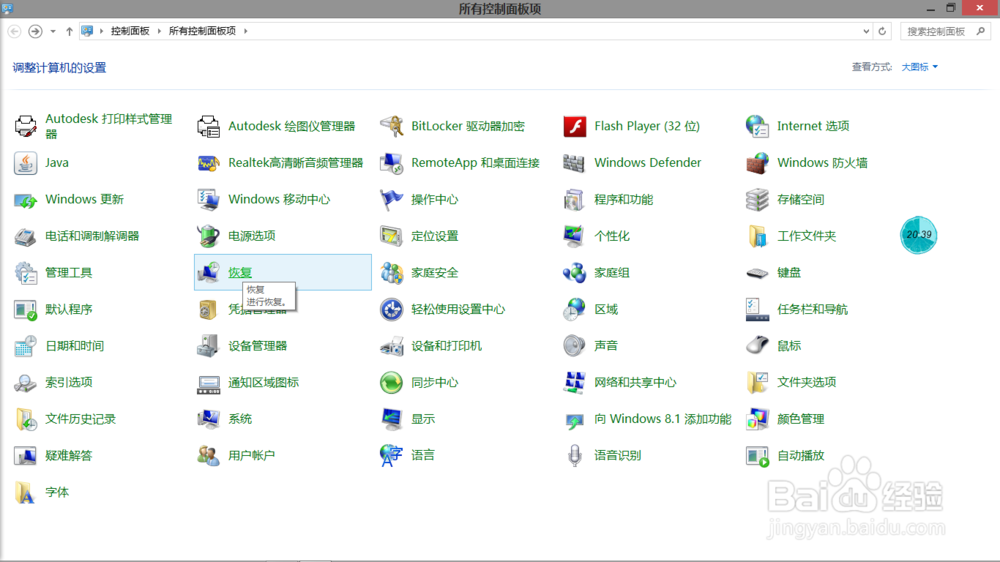Image resolution: width=1000 pixels, height=562 pixels.
Task: Click the 控制面板 breadcrumb item
Action: [130, 31]
